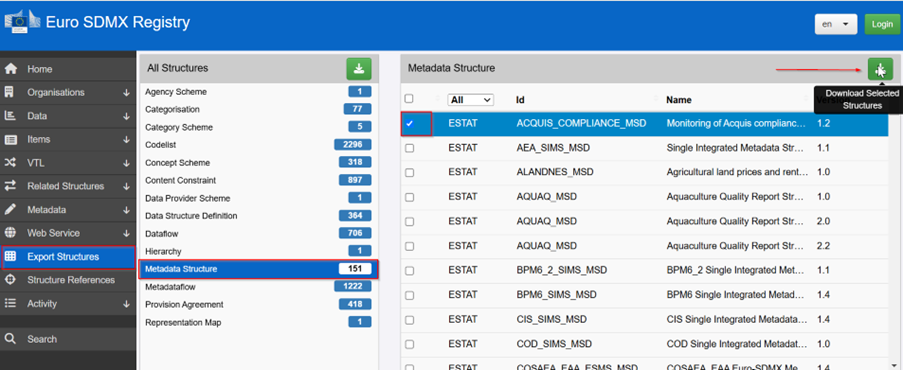Click the Search magnifier icon

[10, 339]
